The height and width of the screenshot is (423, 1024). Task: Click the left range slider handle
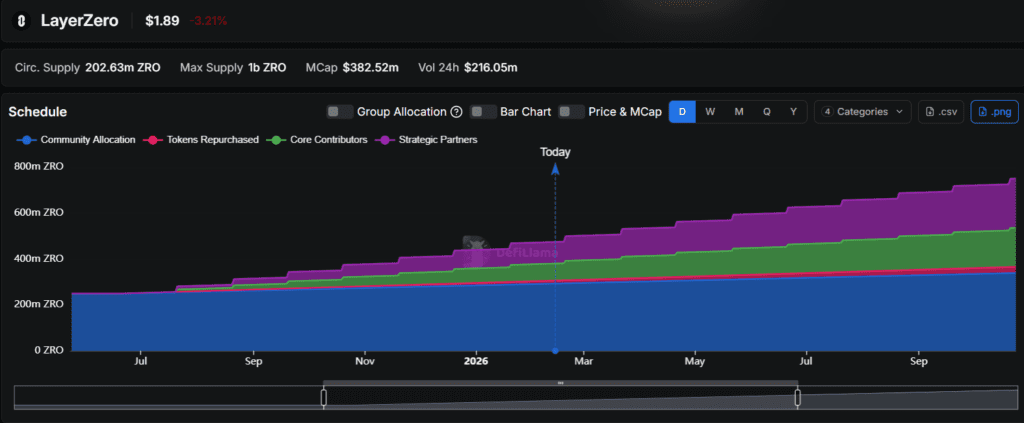323,397
